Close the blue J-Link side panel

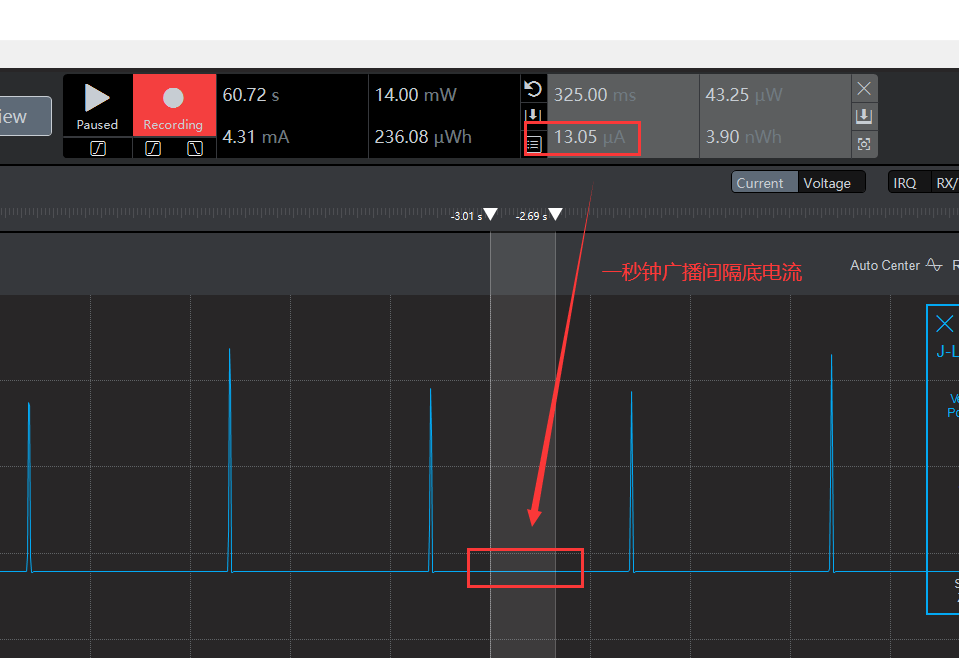pos(944,323)
